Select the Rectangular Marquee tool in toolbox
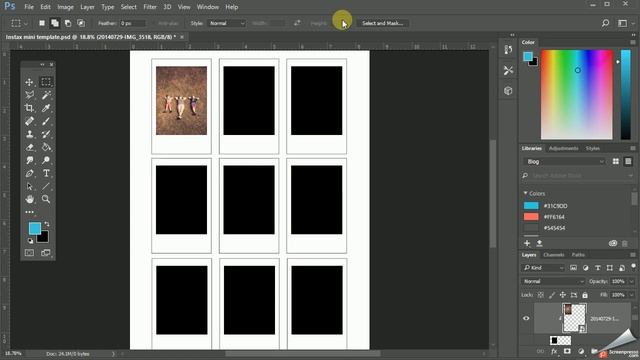Viewport: 640px width, 360px height. click(x=46, y=82)
